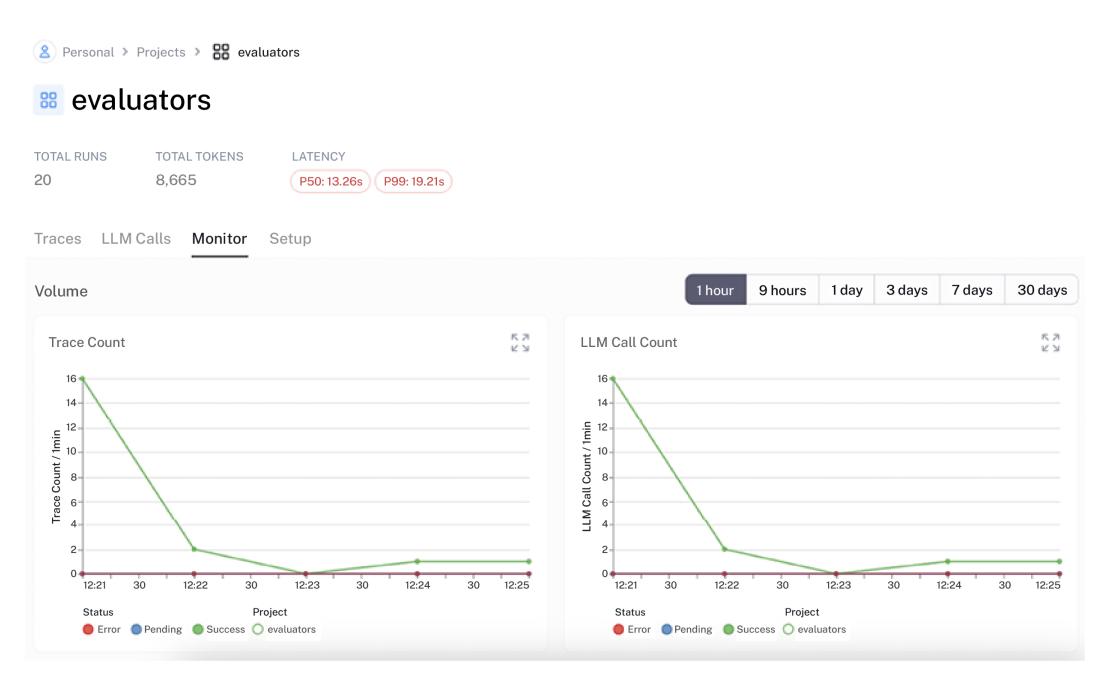This screenshot has height=675, width=1103.
Task: Select the 7 days time range
Action: pyautogui.click(x=971, y=290)
